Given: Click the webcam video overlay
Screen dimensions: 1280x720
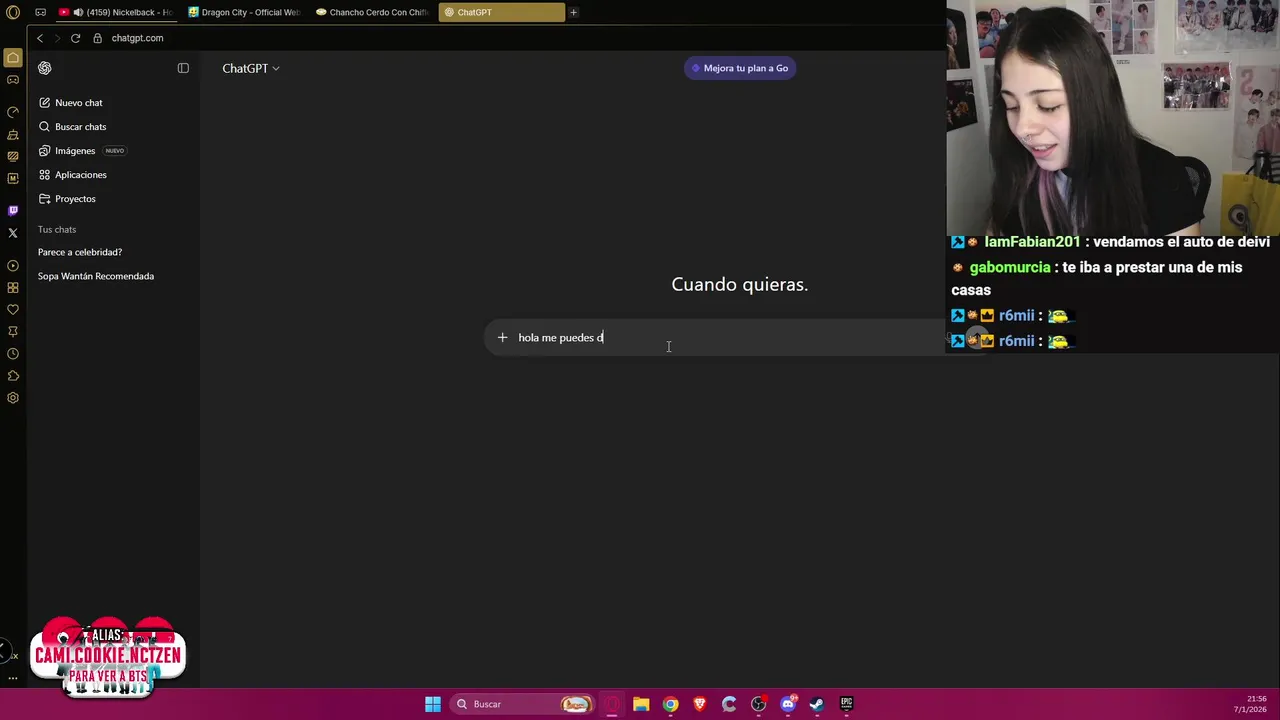Looking at the screenshot, I should (1113, 117).
